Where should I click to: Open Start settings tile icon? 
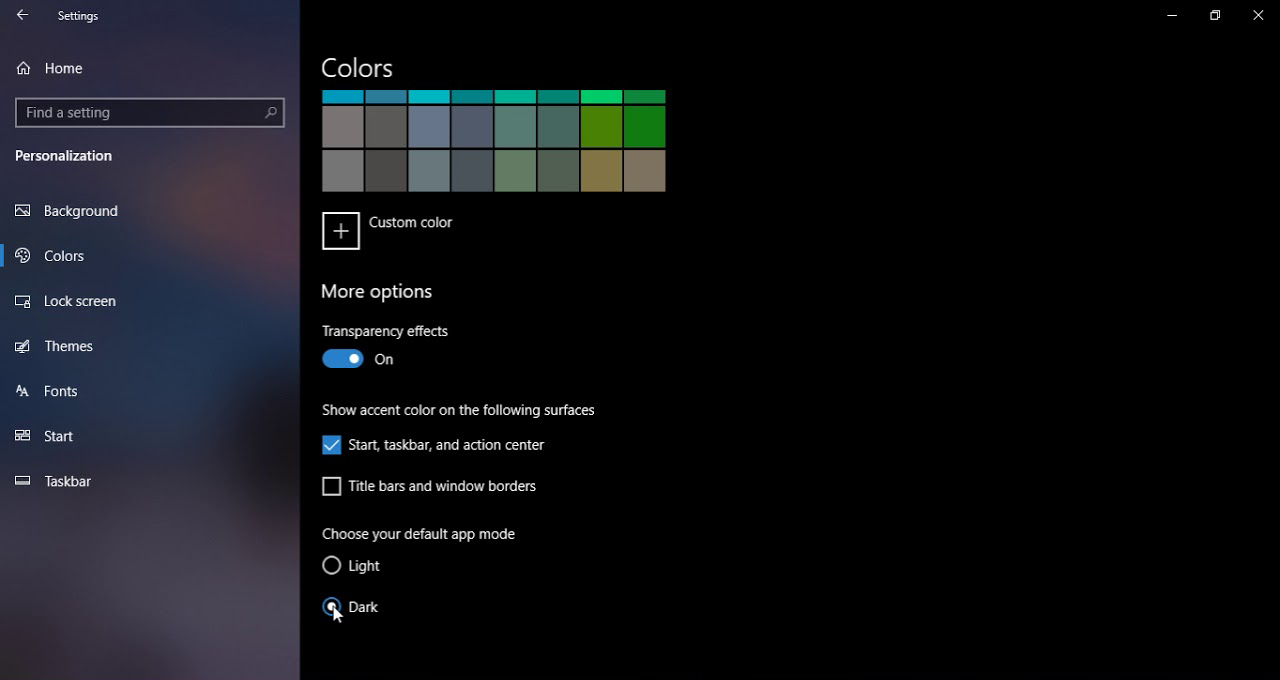pos(23,436)
